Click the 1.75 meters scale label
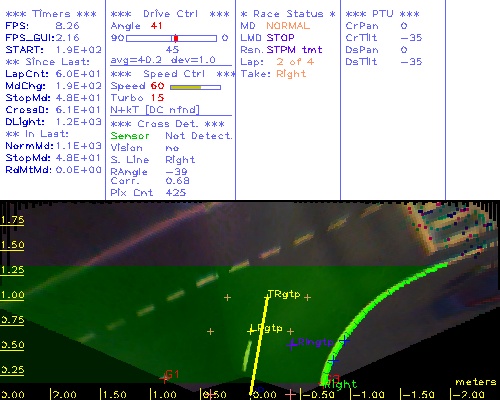500x400 pixels. pos(12,220)
